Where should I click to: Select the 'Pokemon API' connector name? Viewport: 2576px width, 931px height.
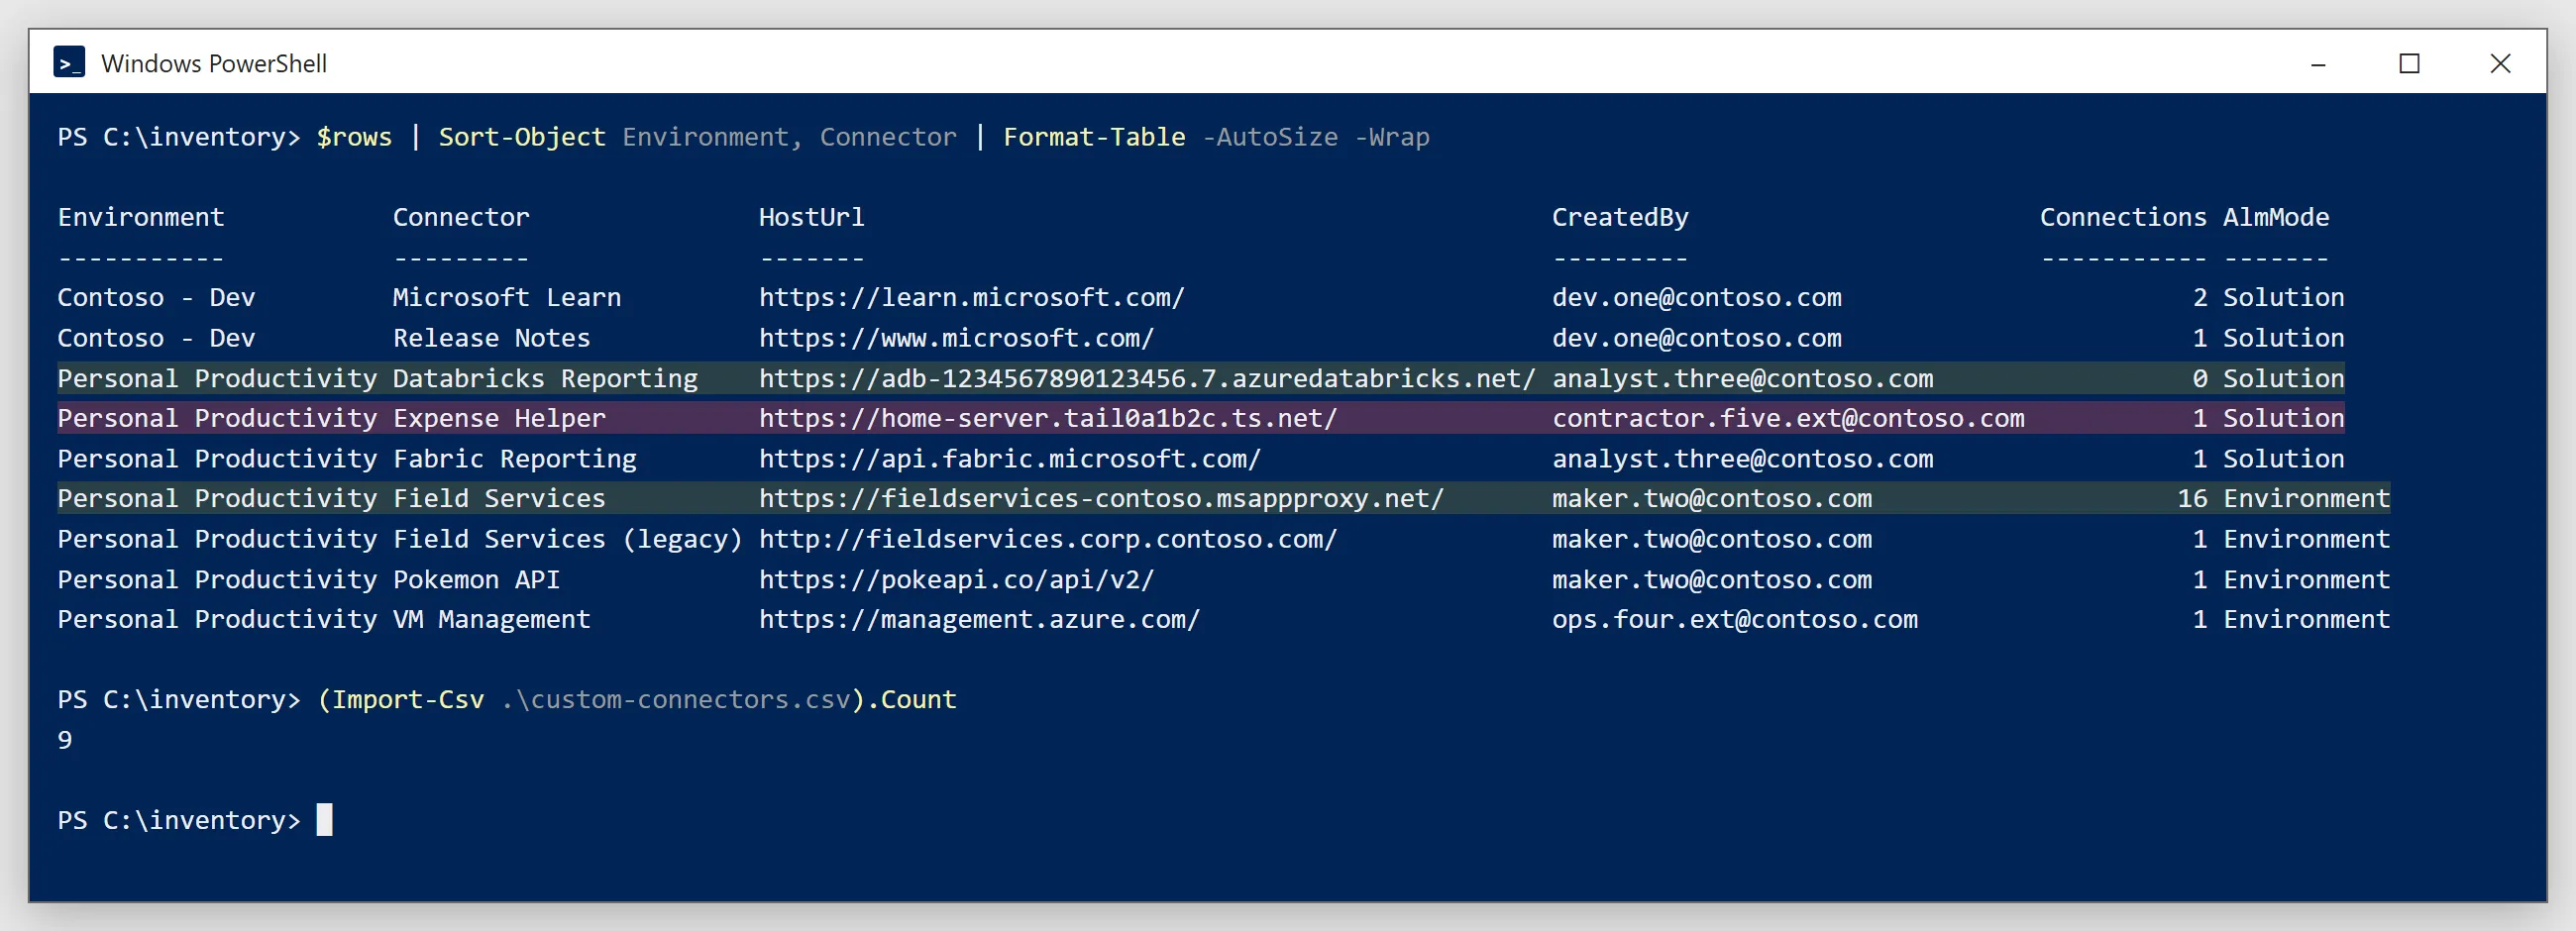pyautogui.click(x=476, y=579)
